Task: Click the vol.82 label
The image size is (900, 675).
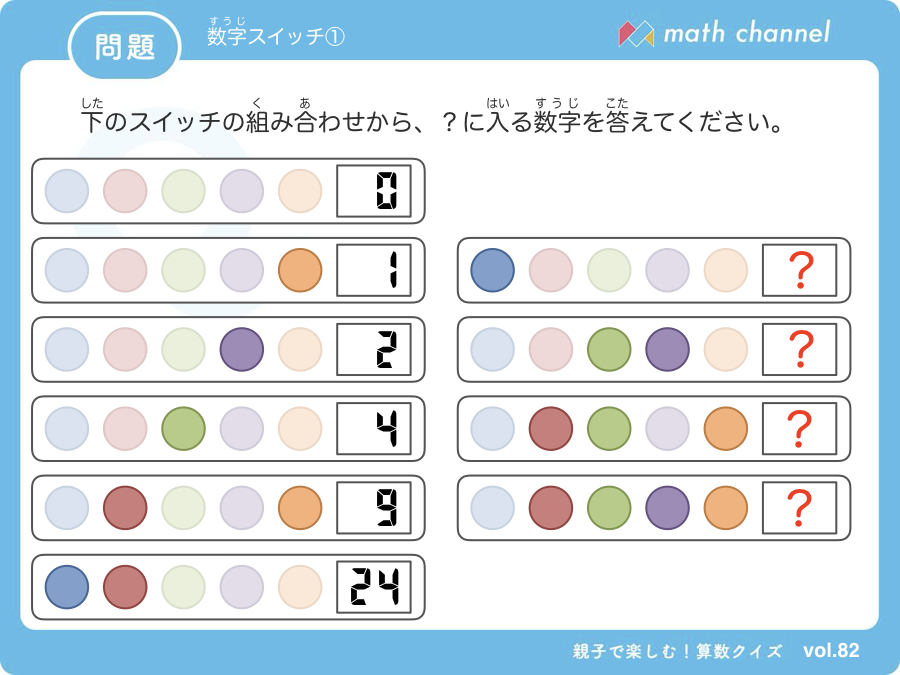Action: [831, 650]
